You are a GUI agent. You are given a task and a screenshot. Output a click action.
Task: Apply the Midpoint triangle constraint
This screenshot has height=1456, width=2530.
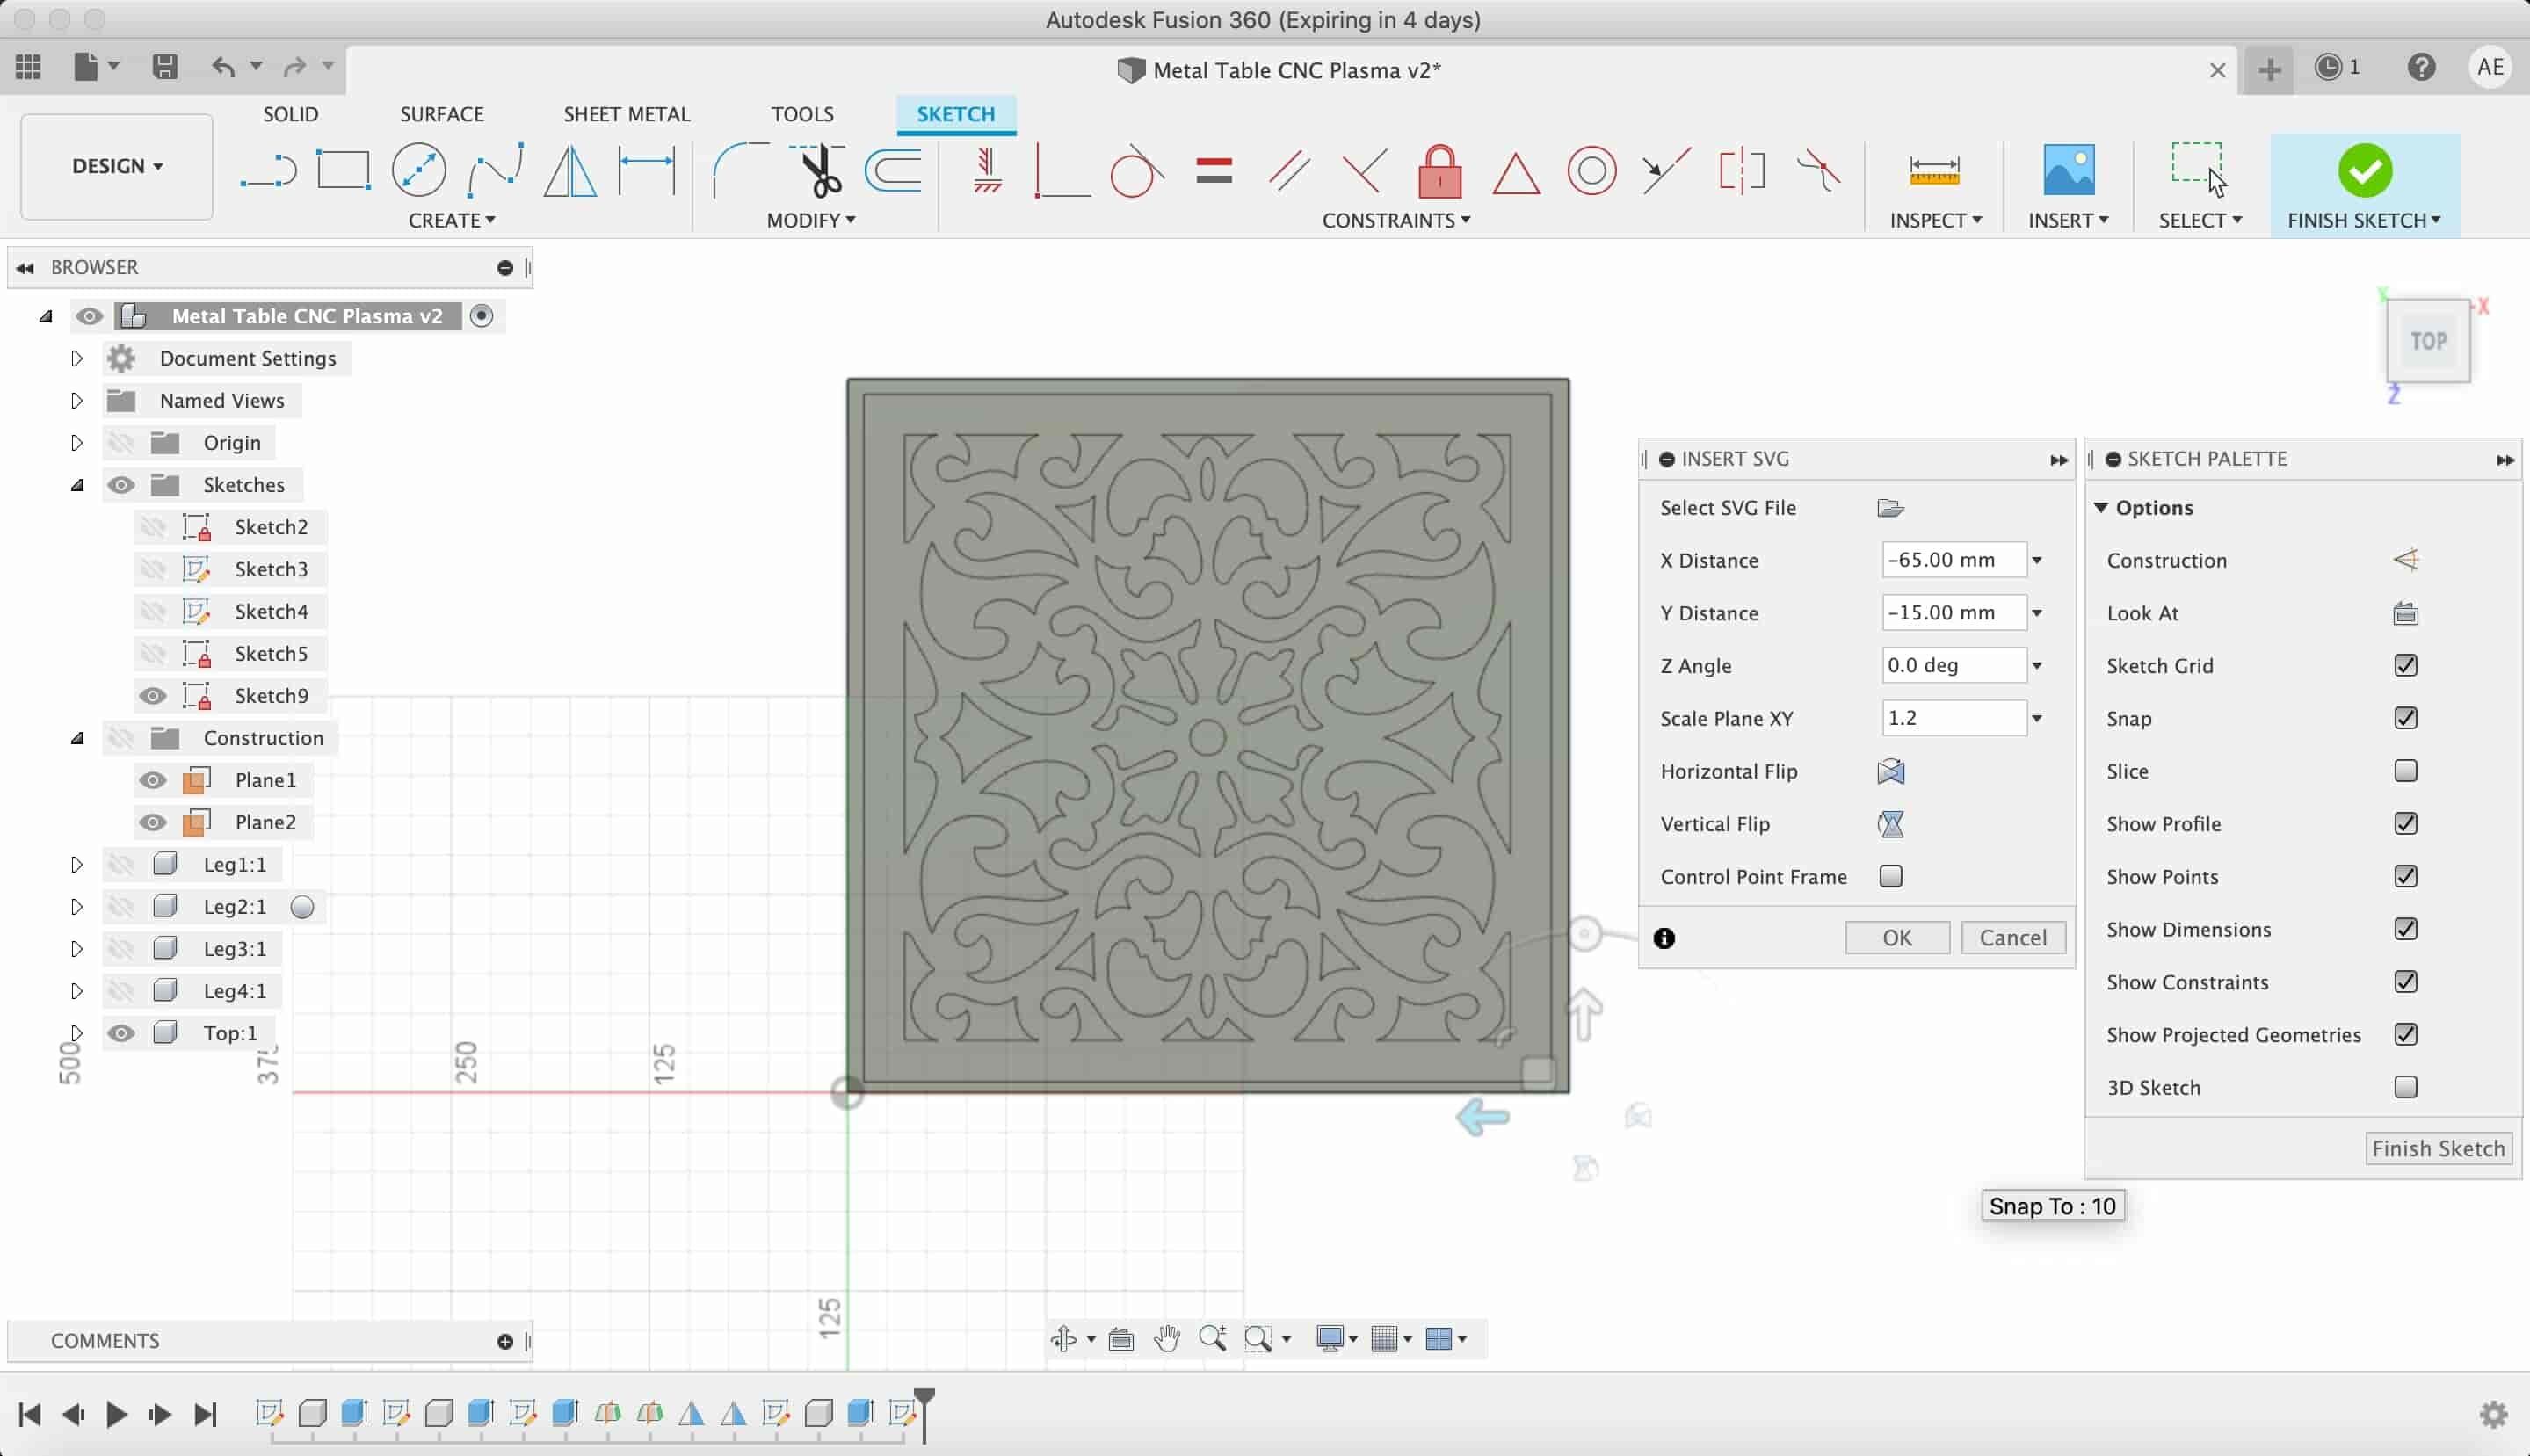(1516, 172)
